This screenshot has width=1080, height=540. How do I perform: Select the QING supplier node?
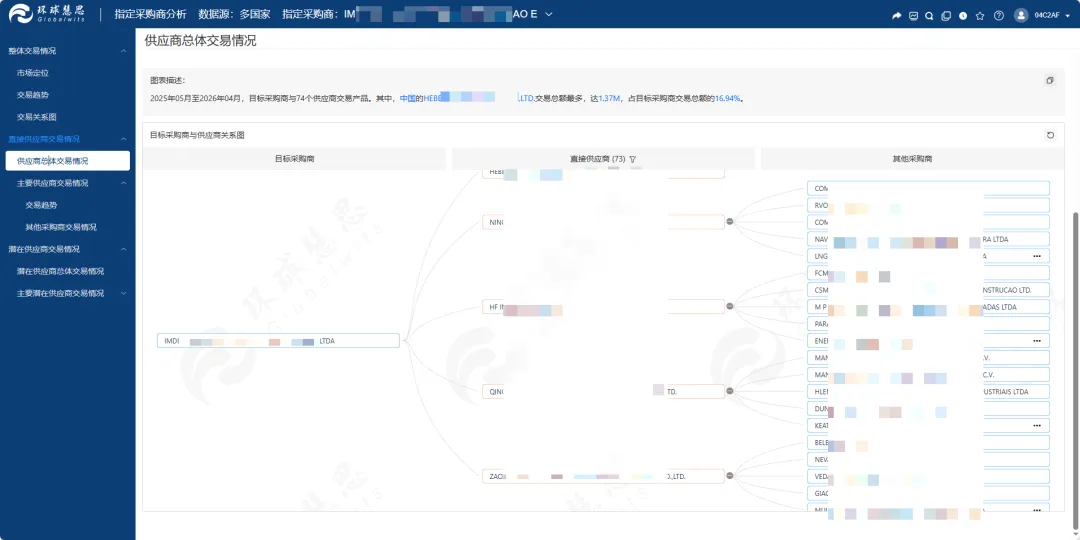(x=603, y=391)
